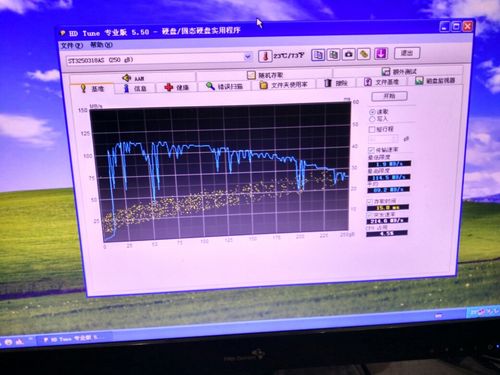Click the Exit (退出) button
Screen dimensions: 500x375
pyautogui.click(x=407, y=53)
